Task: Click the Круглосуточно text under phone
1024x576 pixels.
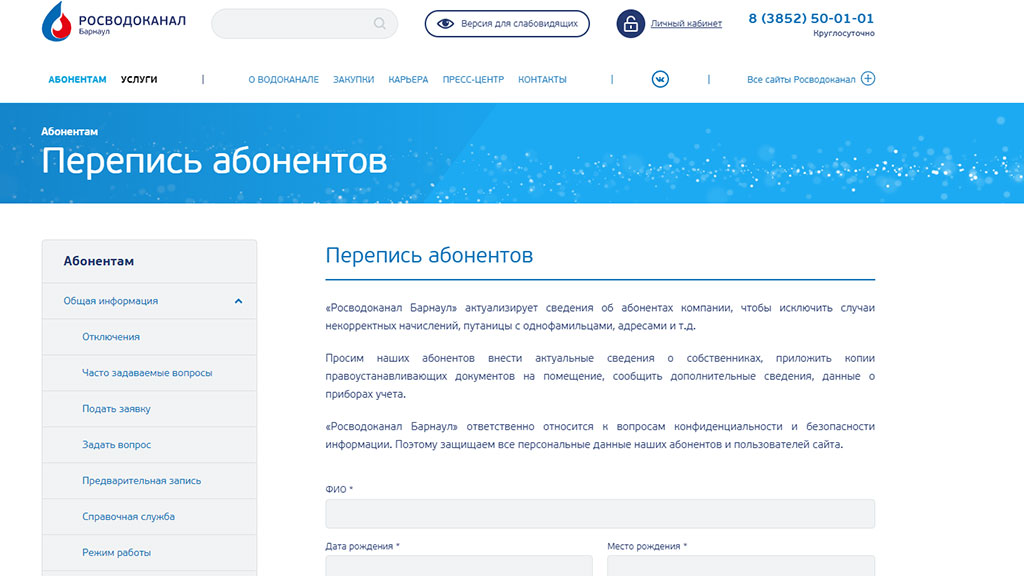Action: pyautogui.click(x=844, y=33)
